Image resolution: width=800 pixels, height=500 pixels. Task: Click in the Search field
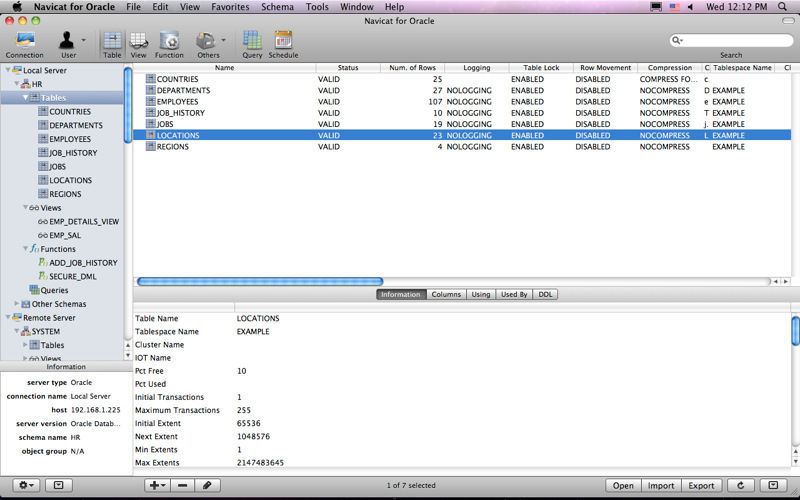[x=731, y=40]
